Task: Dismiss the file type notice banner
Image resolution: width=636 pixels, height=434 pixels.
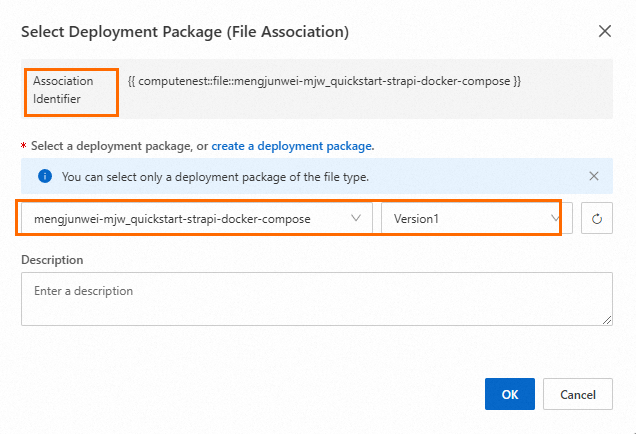Action: pos(594,176)
